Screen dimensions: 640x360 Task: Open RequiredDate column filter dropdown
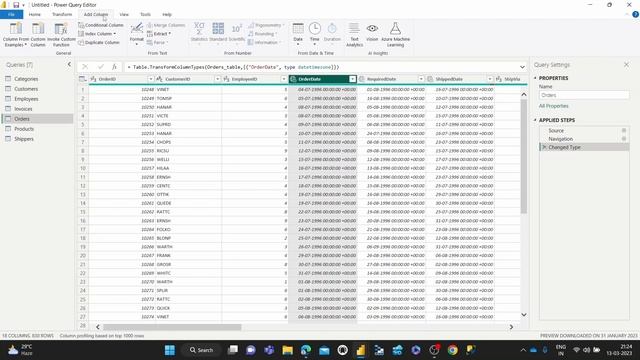421,79
